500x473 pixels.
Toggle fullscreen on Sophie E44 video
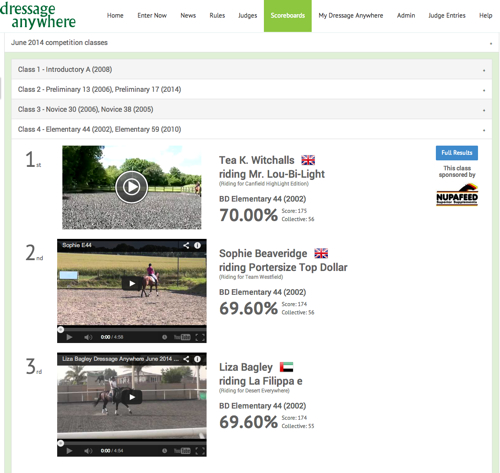[200, 337]
